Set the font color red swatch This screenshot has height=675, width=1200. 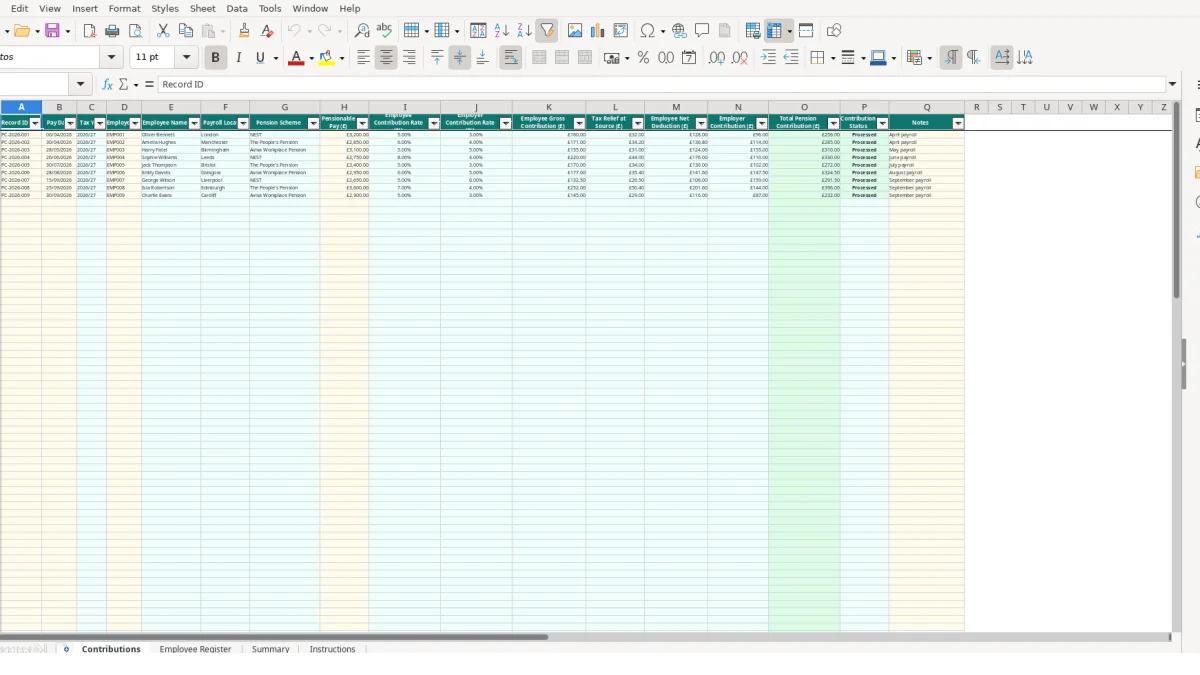pyautogui.click(x=295, y=58)
